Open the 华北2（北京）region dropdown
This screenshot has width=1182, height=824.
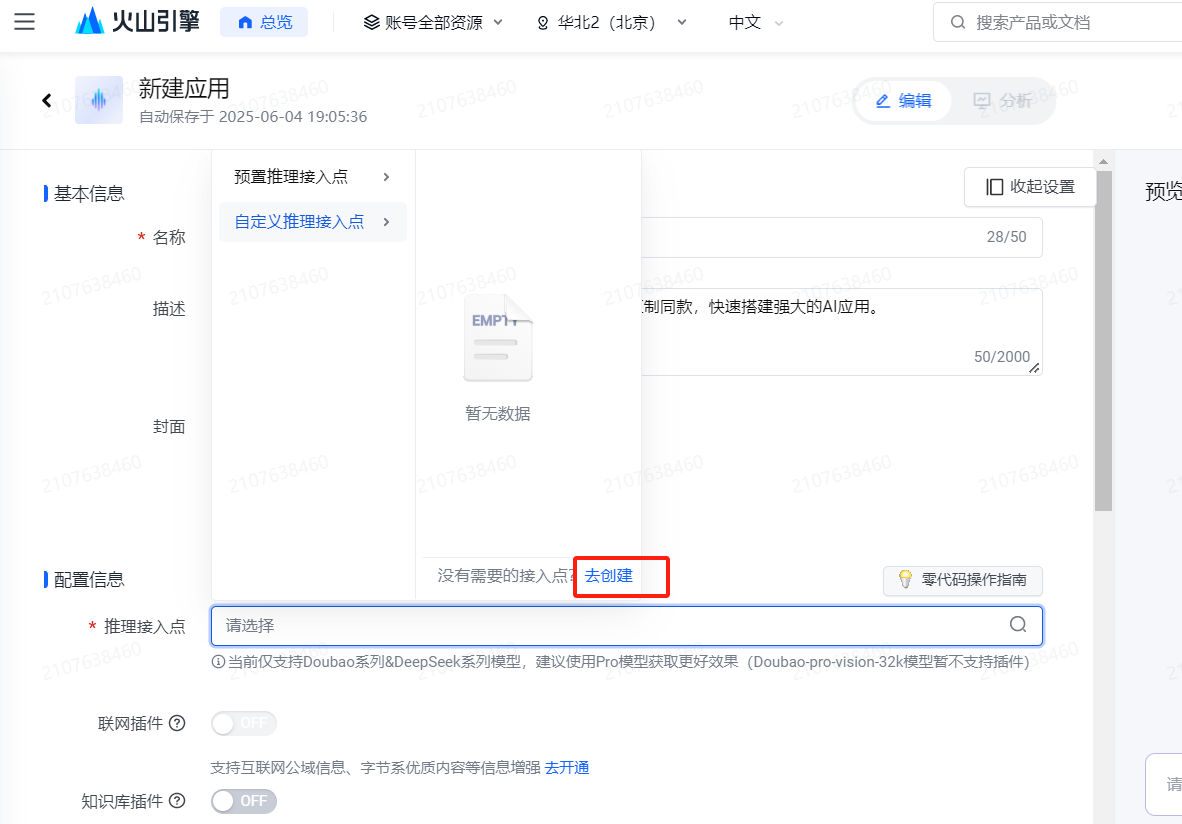tap(612, 22)
